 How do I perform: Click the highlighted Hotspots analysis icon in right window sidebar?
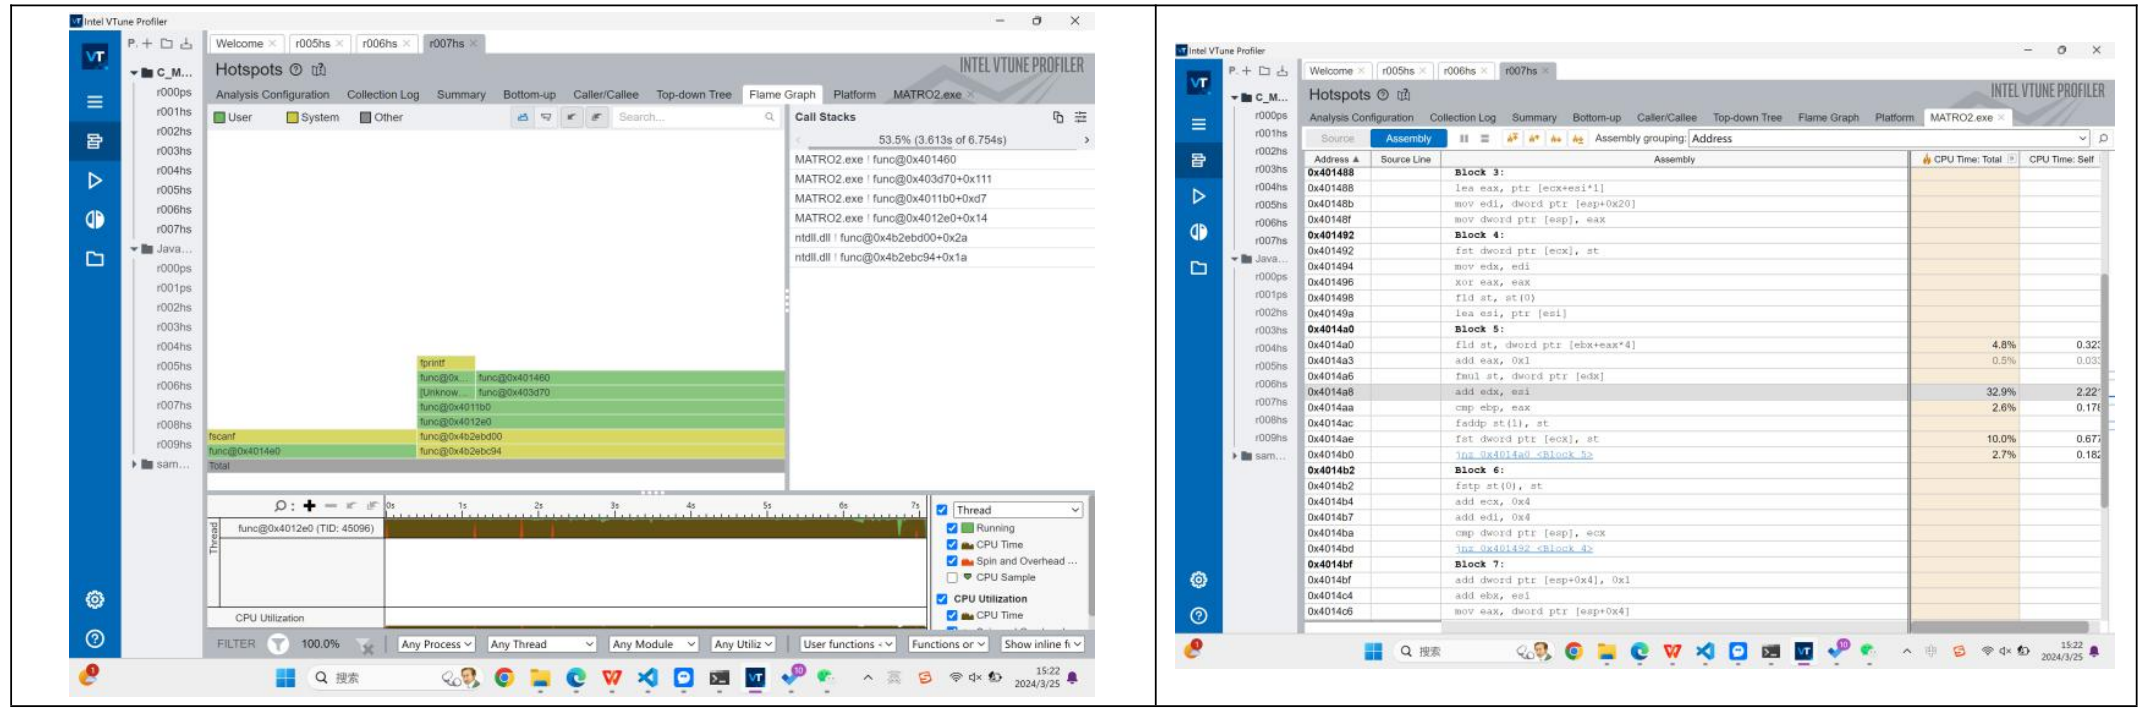[1199, 160]
